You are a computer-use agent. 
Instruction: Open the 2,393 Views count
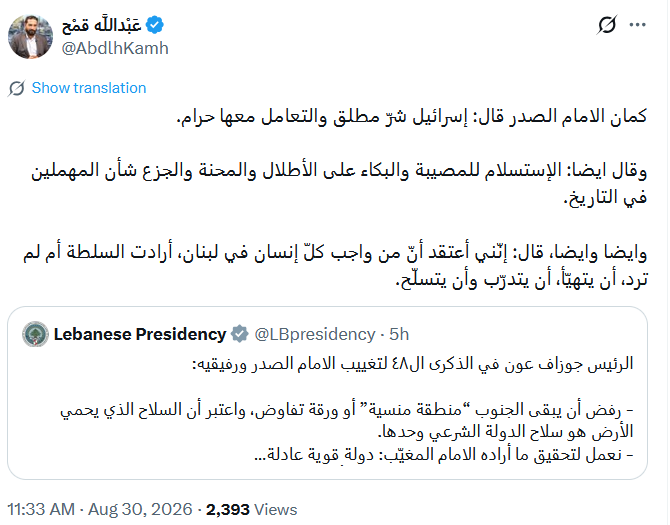pos(252,509)
